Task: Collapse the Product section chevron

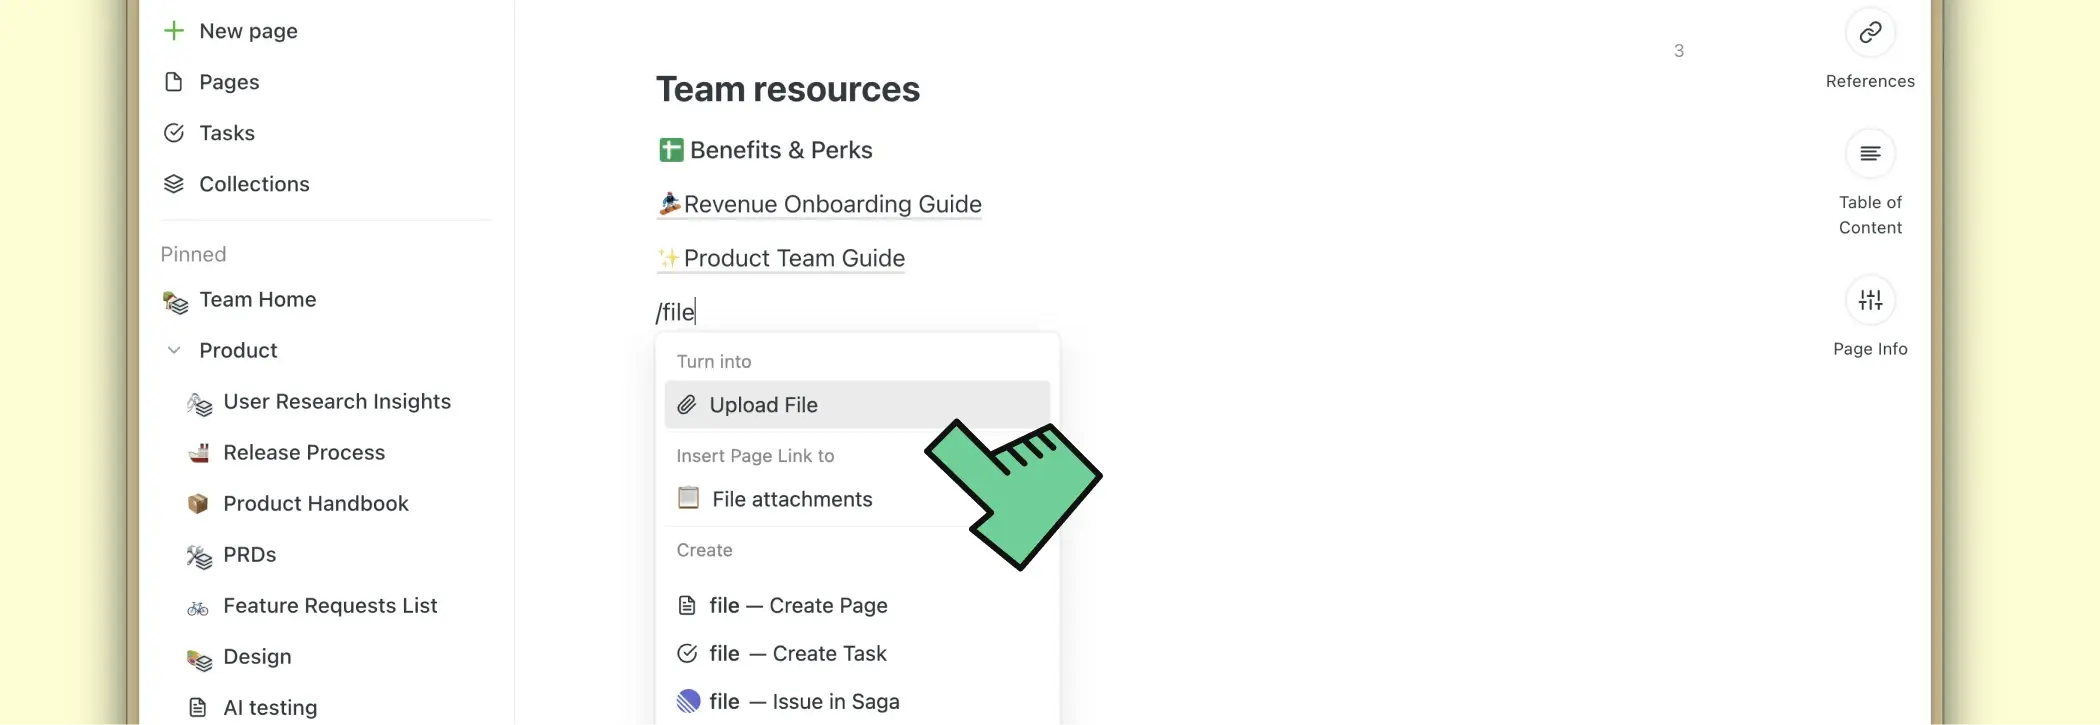Action: coord(174,350)
